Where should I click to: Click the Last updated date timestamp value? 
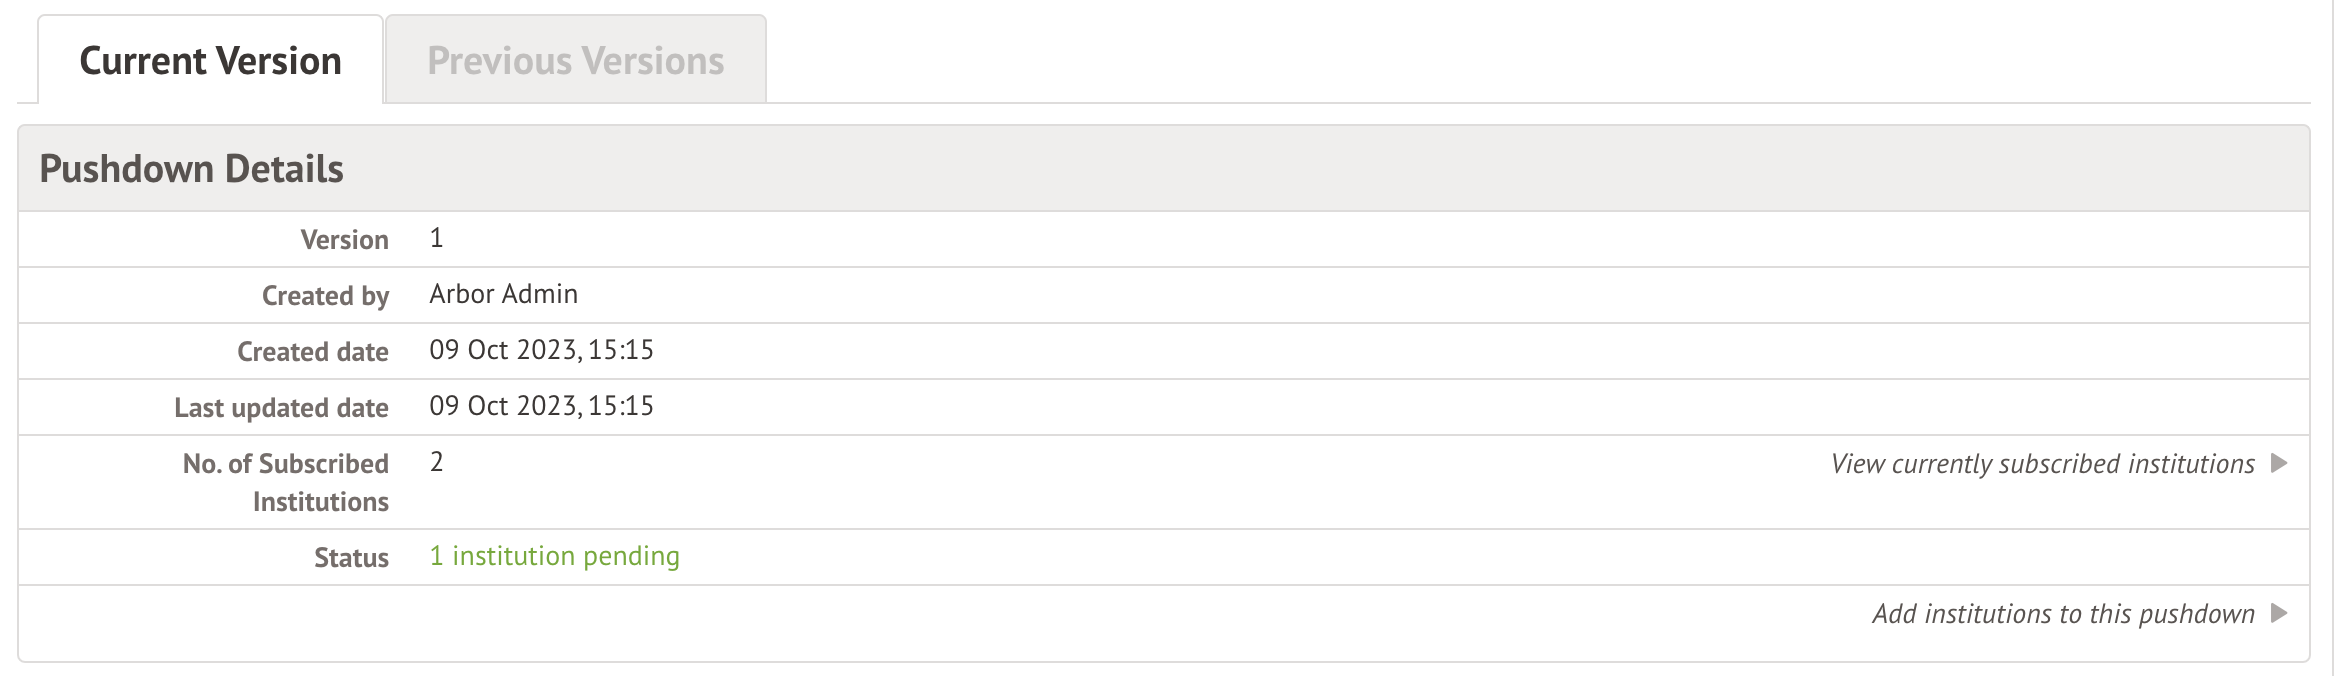[541, 406]
